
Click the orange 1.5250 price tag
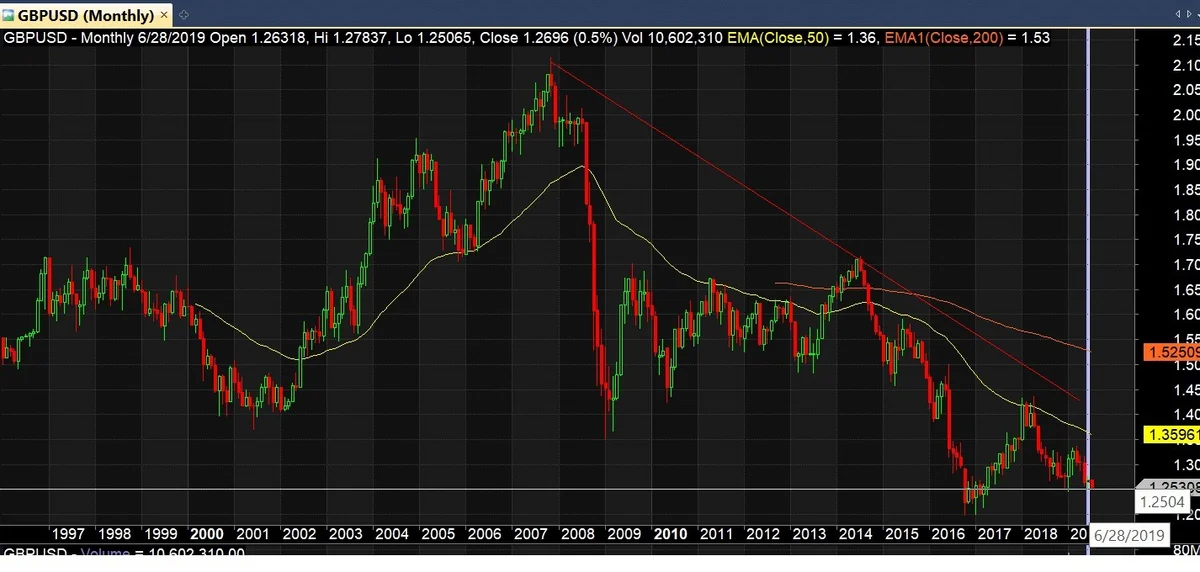(1169, 380)
